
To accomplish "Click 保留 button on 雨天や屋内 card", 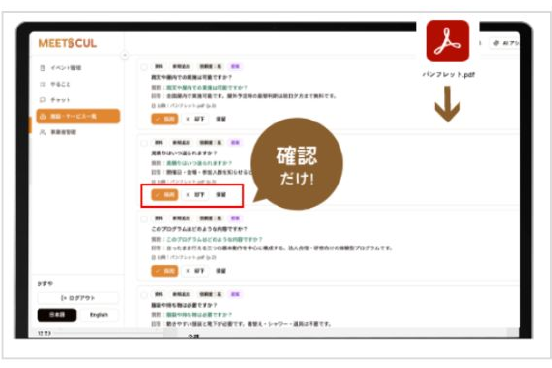I will click(221, 119).
